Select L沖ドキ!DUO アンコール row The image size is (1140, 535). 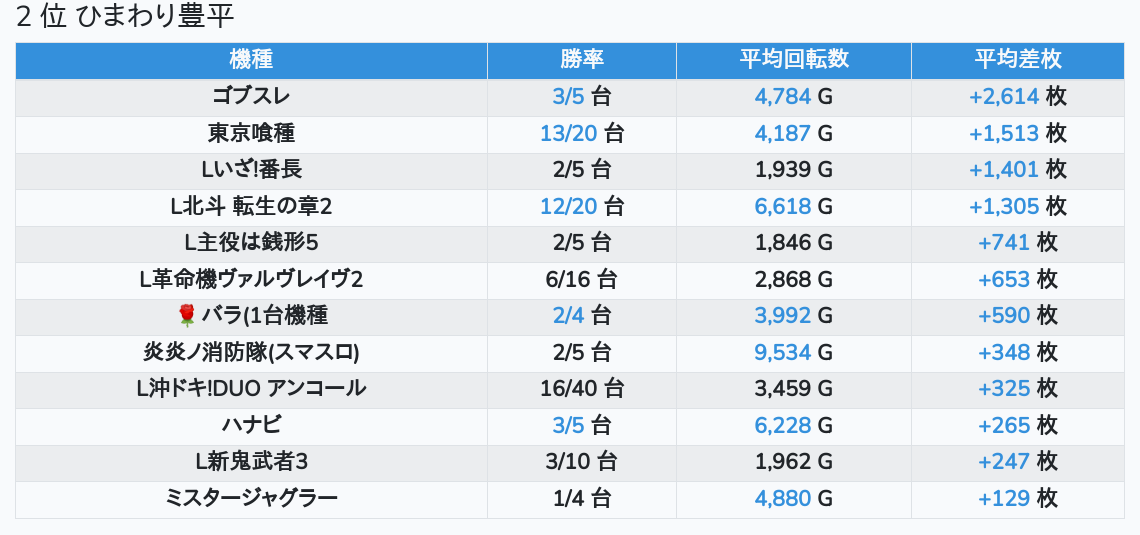point(251,389)
